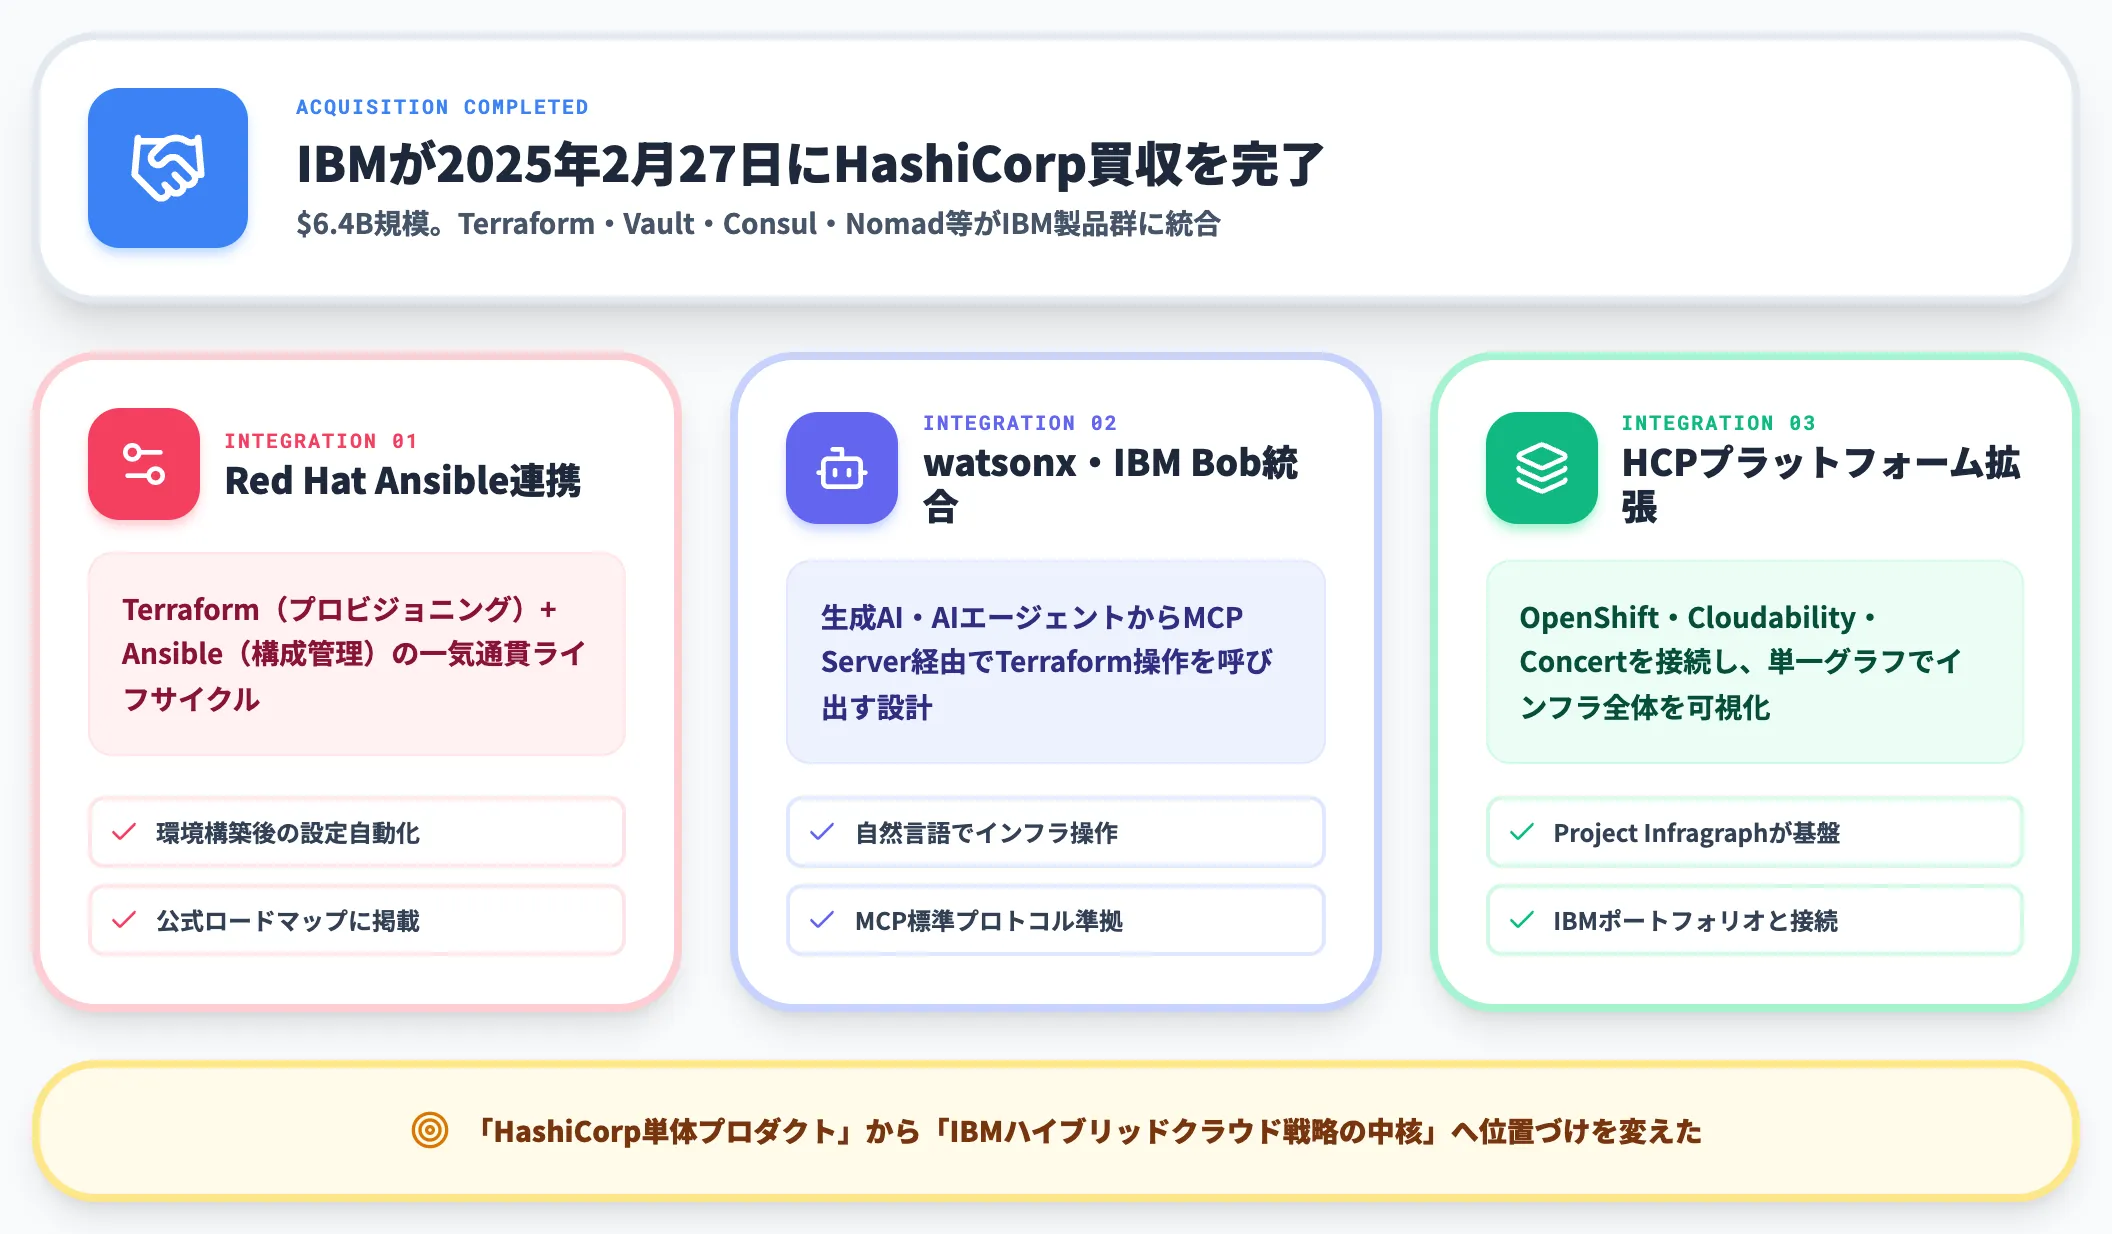
Task: Click the purple robot icon for Integration 02
Action: (842, 468)
